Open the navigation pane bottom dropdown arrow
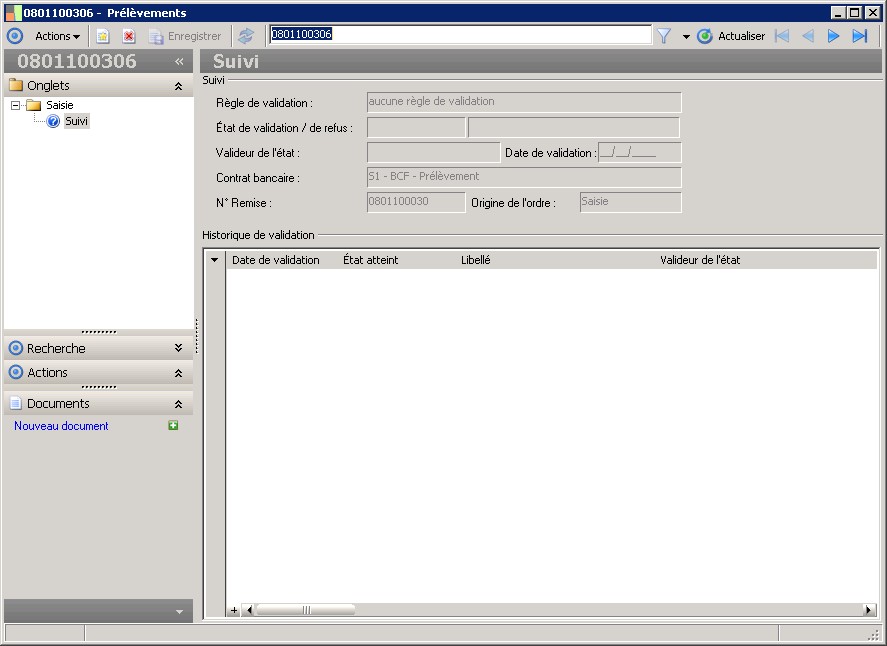 point(179,611)
